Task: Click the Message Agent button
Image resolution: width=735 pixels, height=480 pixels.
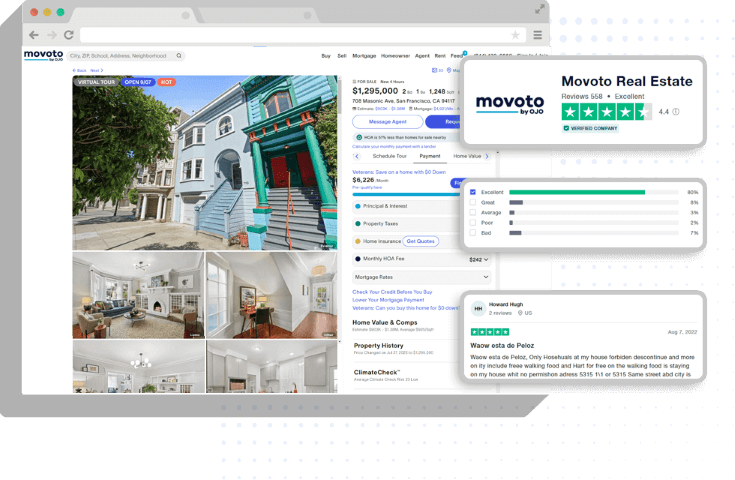Action: click(x=387, y=122)
